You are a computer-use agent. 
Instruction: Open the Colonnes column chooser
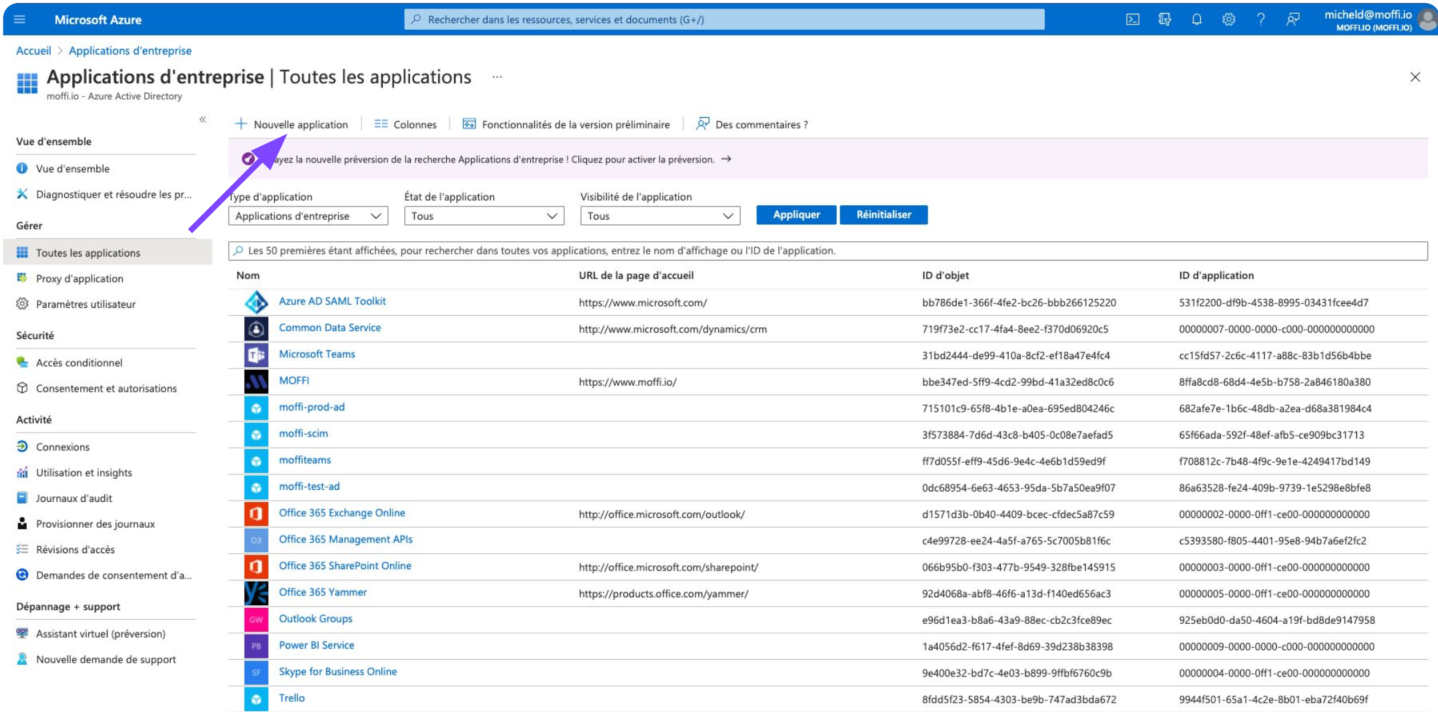[x=405, y=125]
